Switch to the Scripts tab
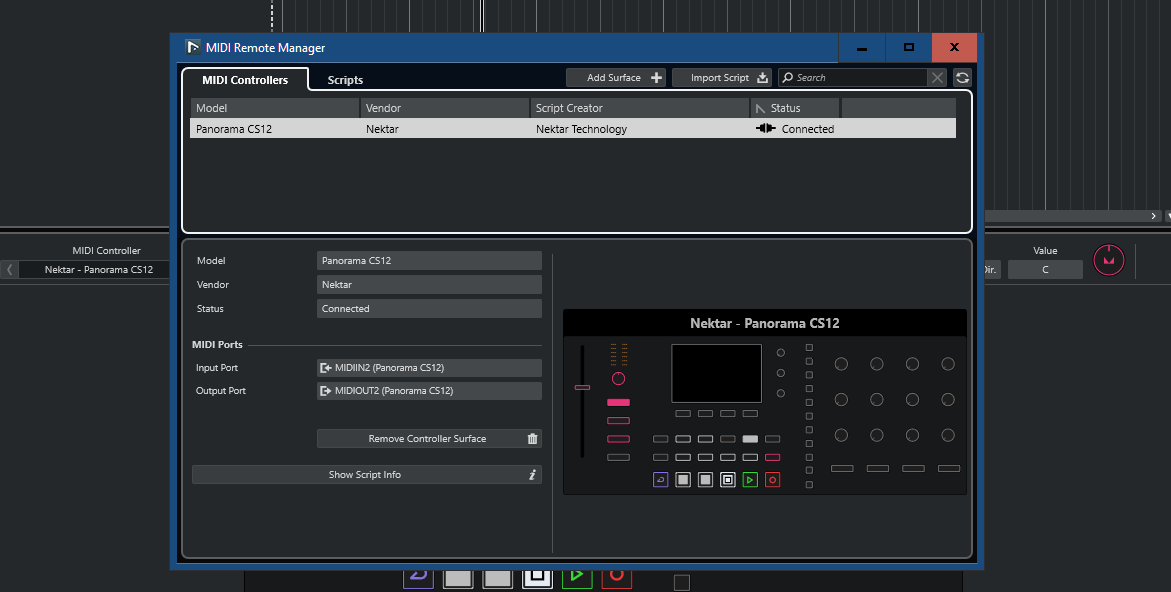Screen dimensions: 1171x592 (x=345, y=80)
